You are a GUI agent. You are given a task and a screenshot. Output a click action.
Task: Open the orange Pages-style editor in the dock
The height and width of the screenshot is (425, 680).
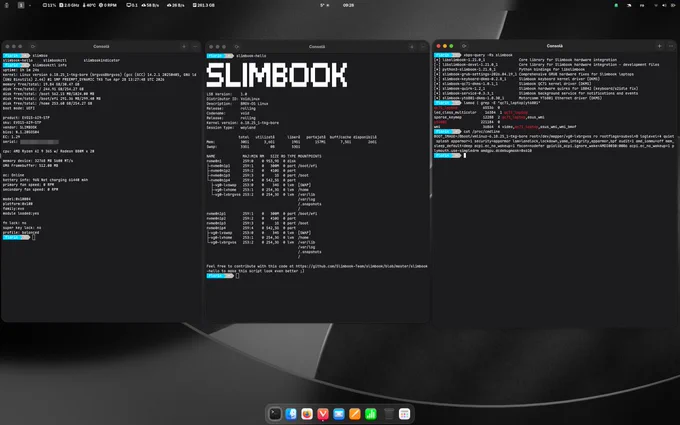tap(355, 414)
